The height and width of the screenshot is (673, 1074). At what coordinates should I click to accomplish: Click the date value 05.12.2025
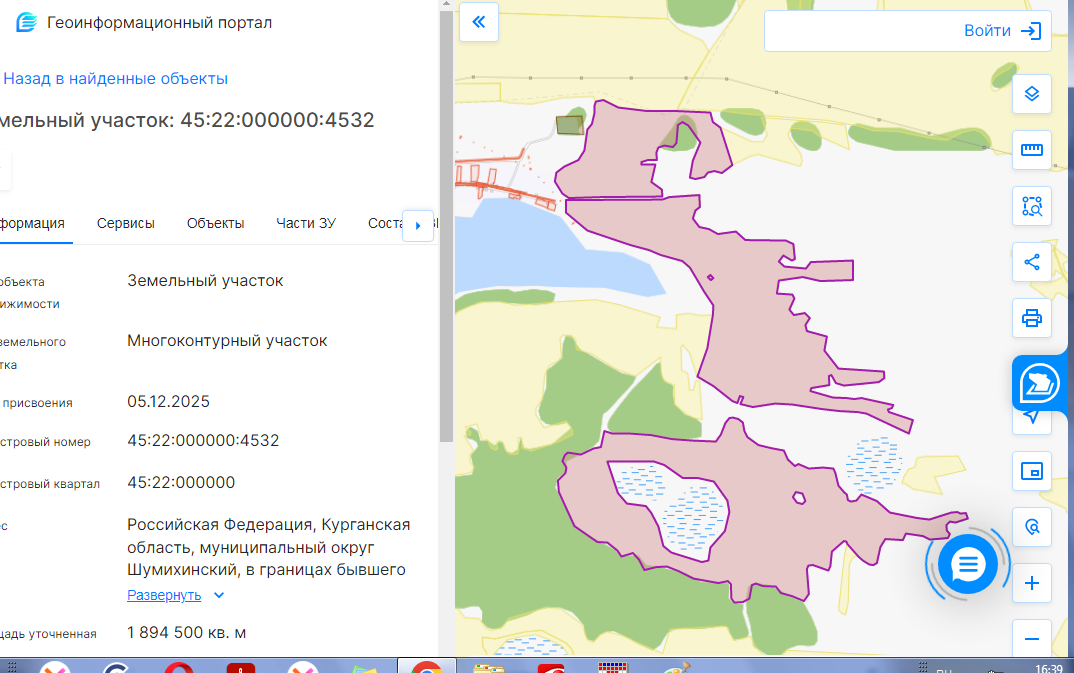point(168,401)
